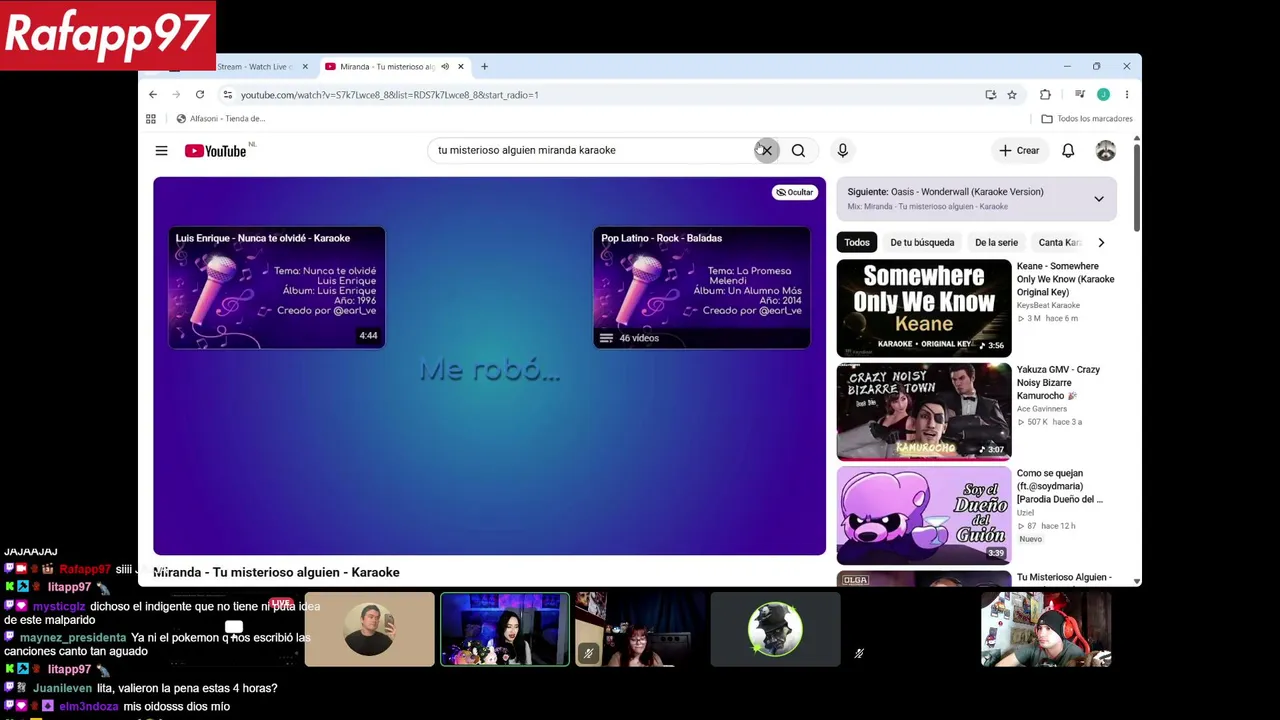
Task: Close the Stream - Watch Live tab
Action: pos(305,67)
